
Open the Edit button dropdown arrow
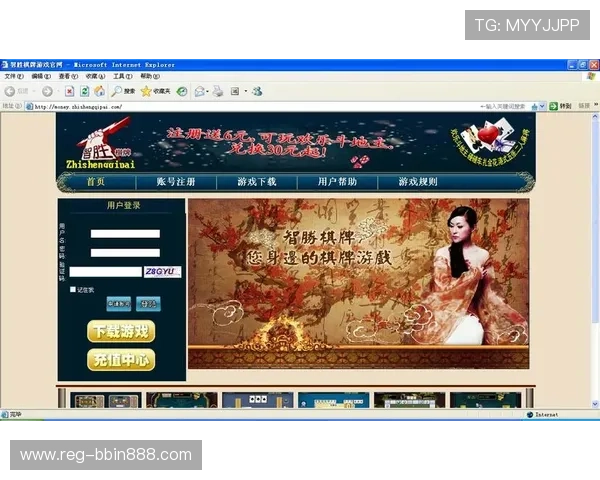pos(246,91)
